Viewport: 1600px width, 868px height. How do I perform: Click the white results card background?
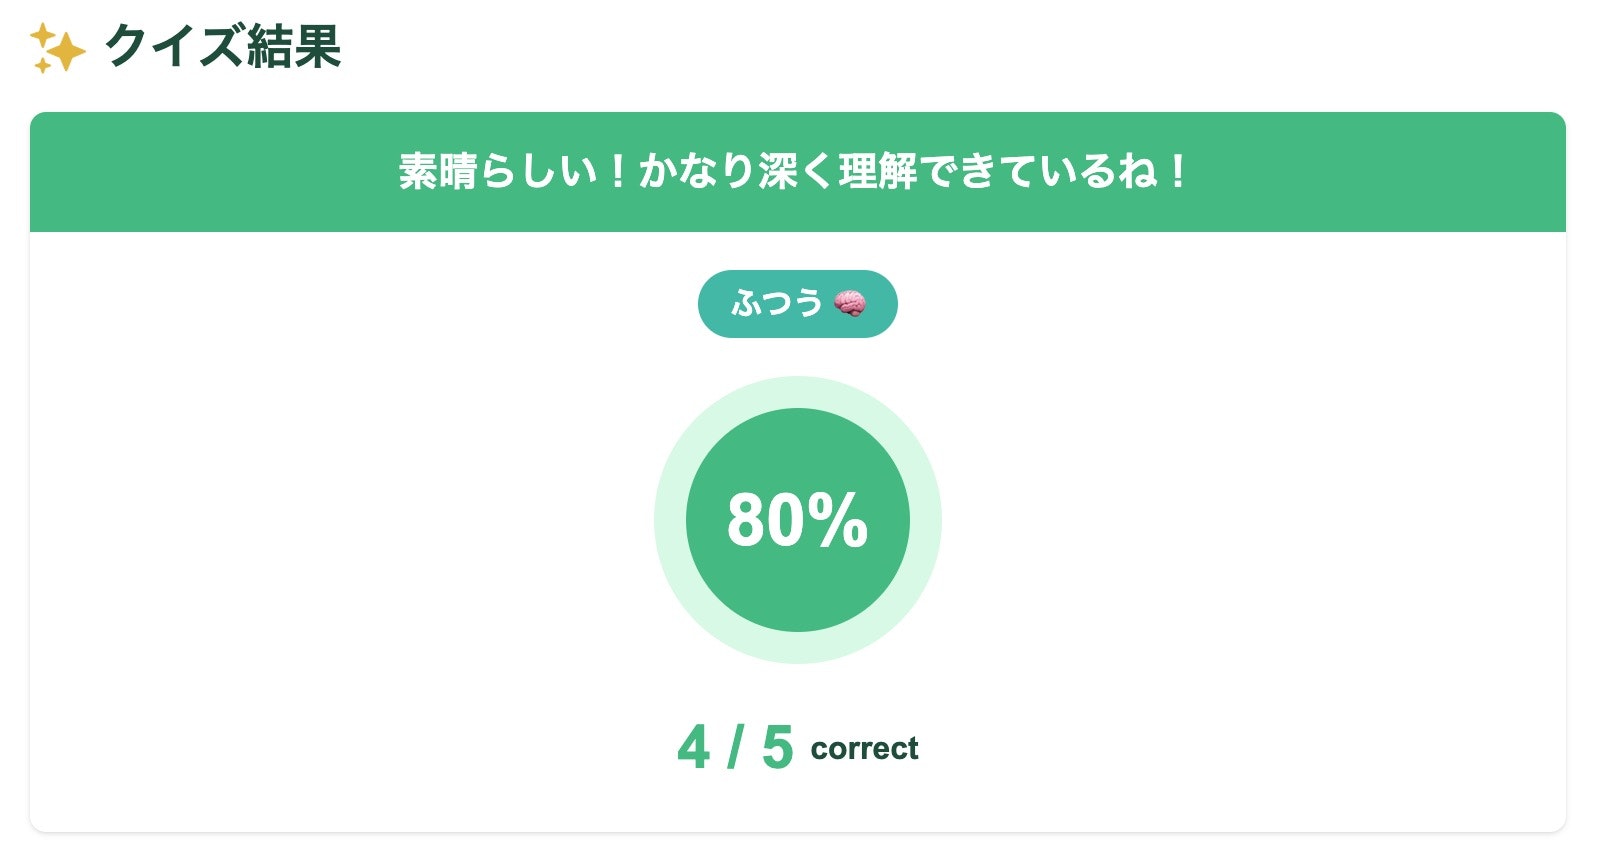pyautogui.click(x=300, y=600)
